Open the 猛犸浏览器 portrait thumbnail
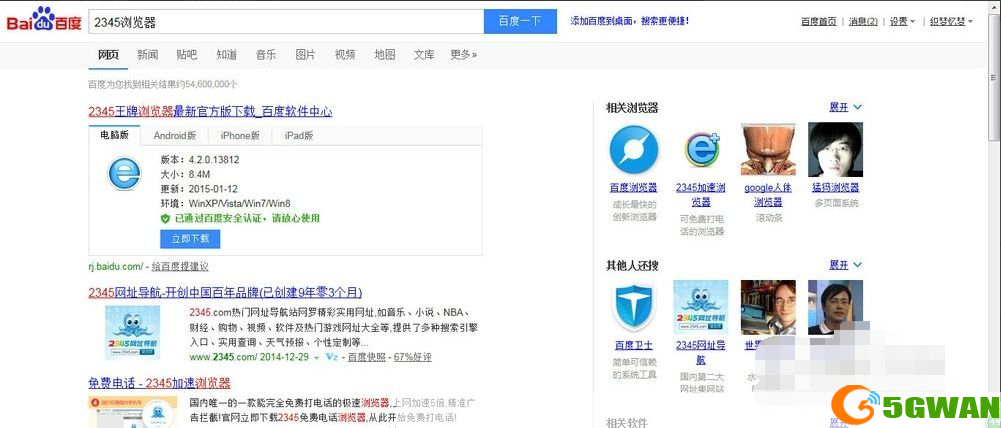1001x428 pixels. 835,149
